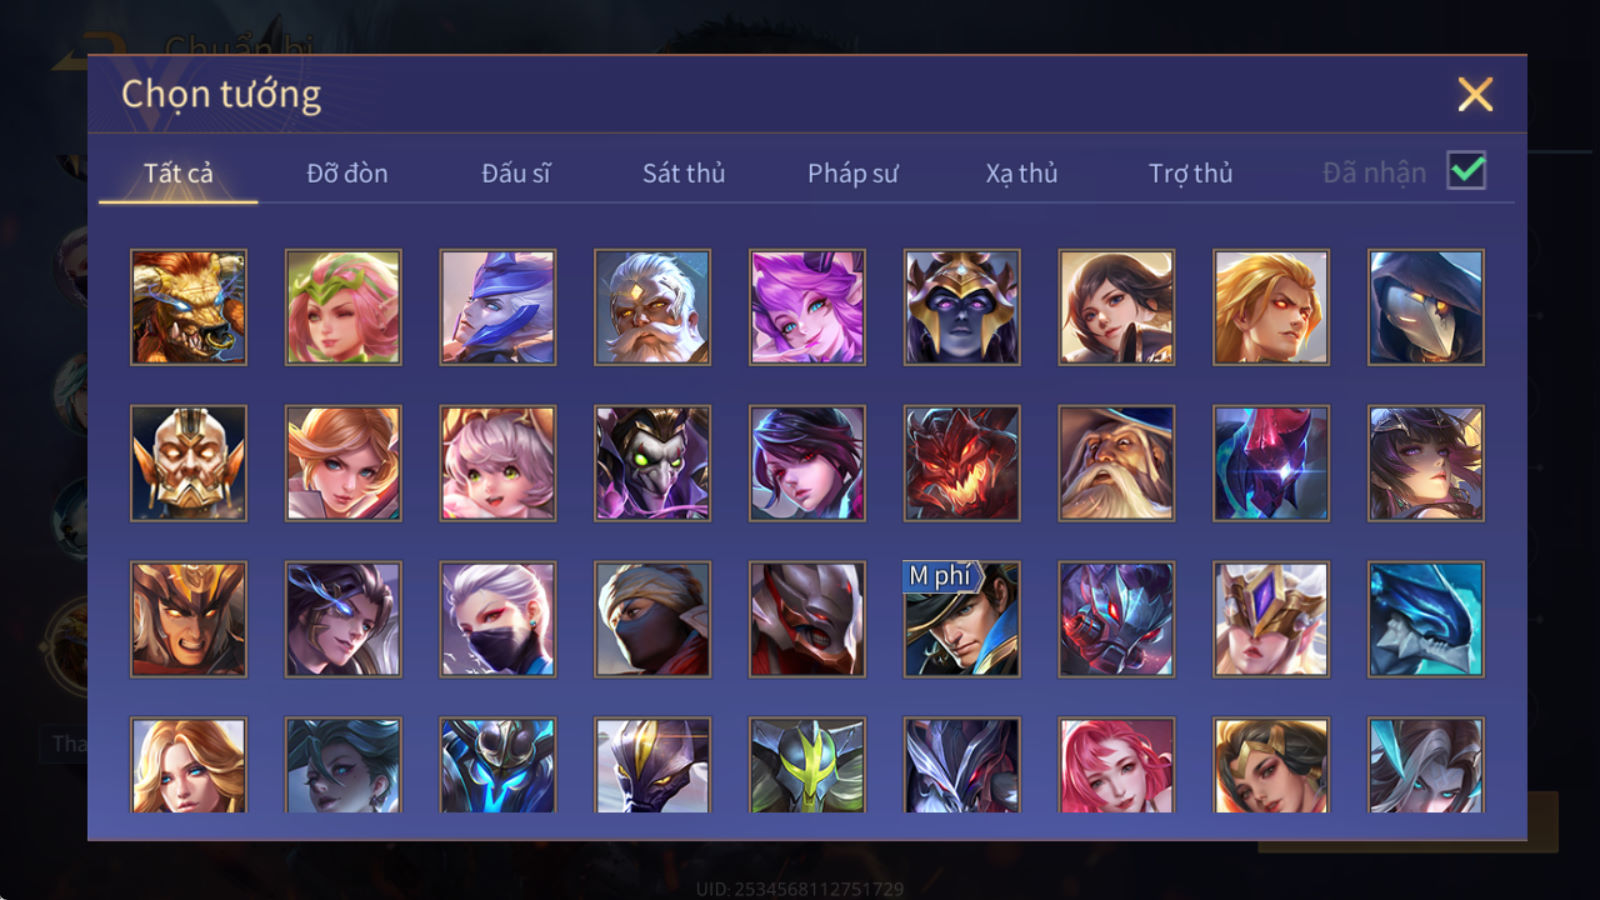Image resolution: width=1600 pixels, height=900 pixels.
Task: Choose the hero marked M phí
Action: pos(962,619)
